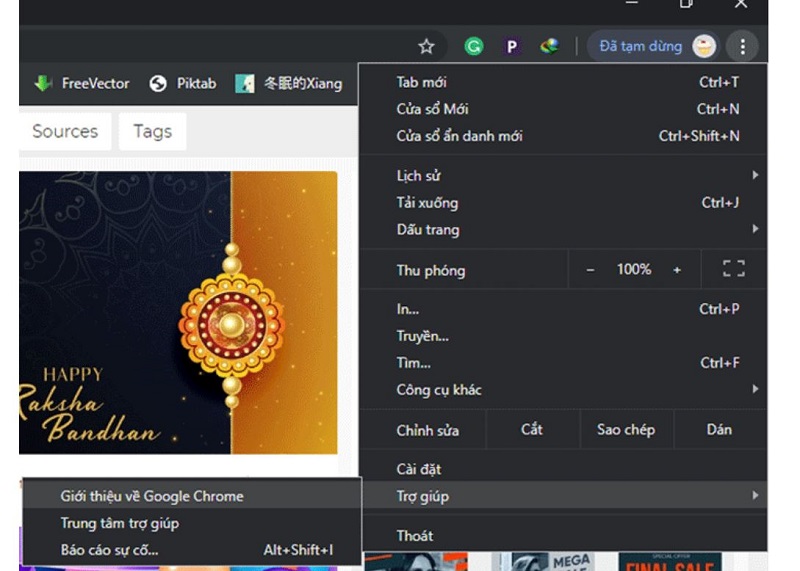Click the purple P extension icon
Screen dimensions: 800x571
click(x=511, y=46)
